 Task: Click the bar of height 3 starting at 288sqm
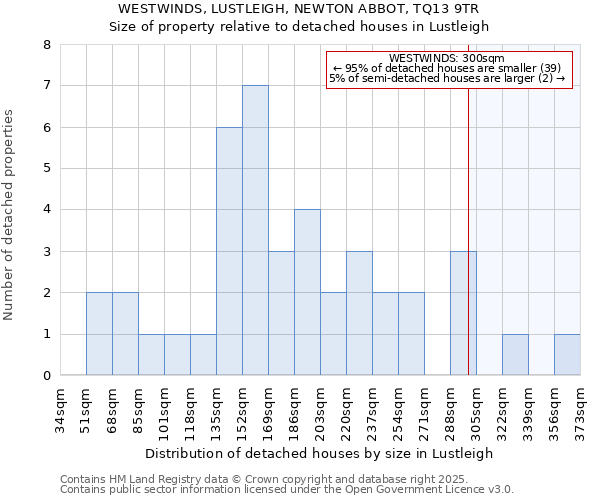[x=463, y=313]
